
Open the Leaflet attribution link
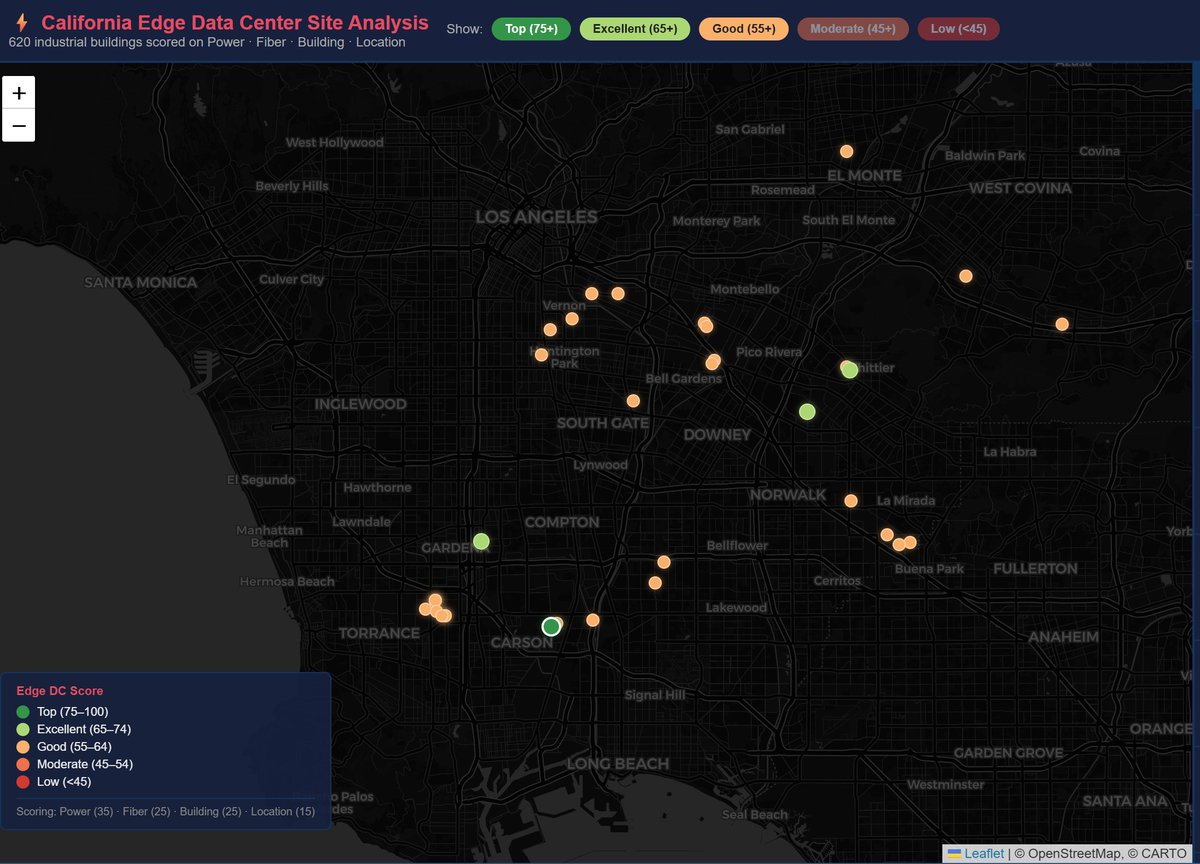tap(976, 854)
